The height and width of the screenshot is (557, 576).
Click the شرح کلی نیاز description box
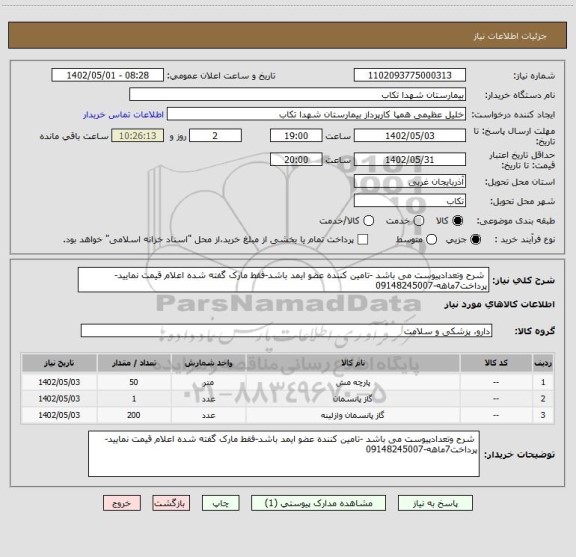click(284, 280)
